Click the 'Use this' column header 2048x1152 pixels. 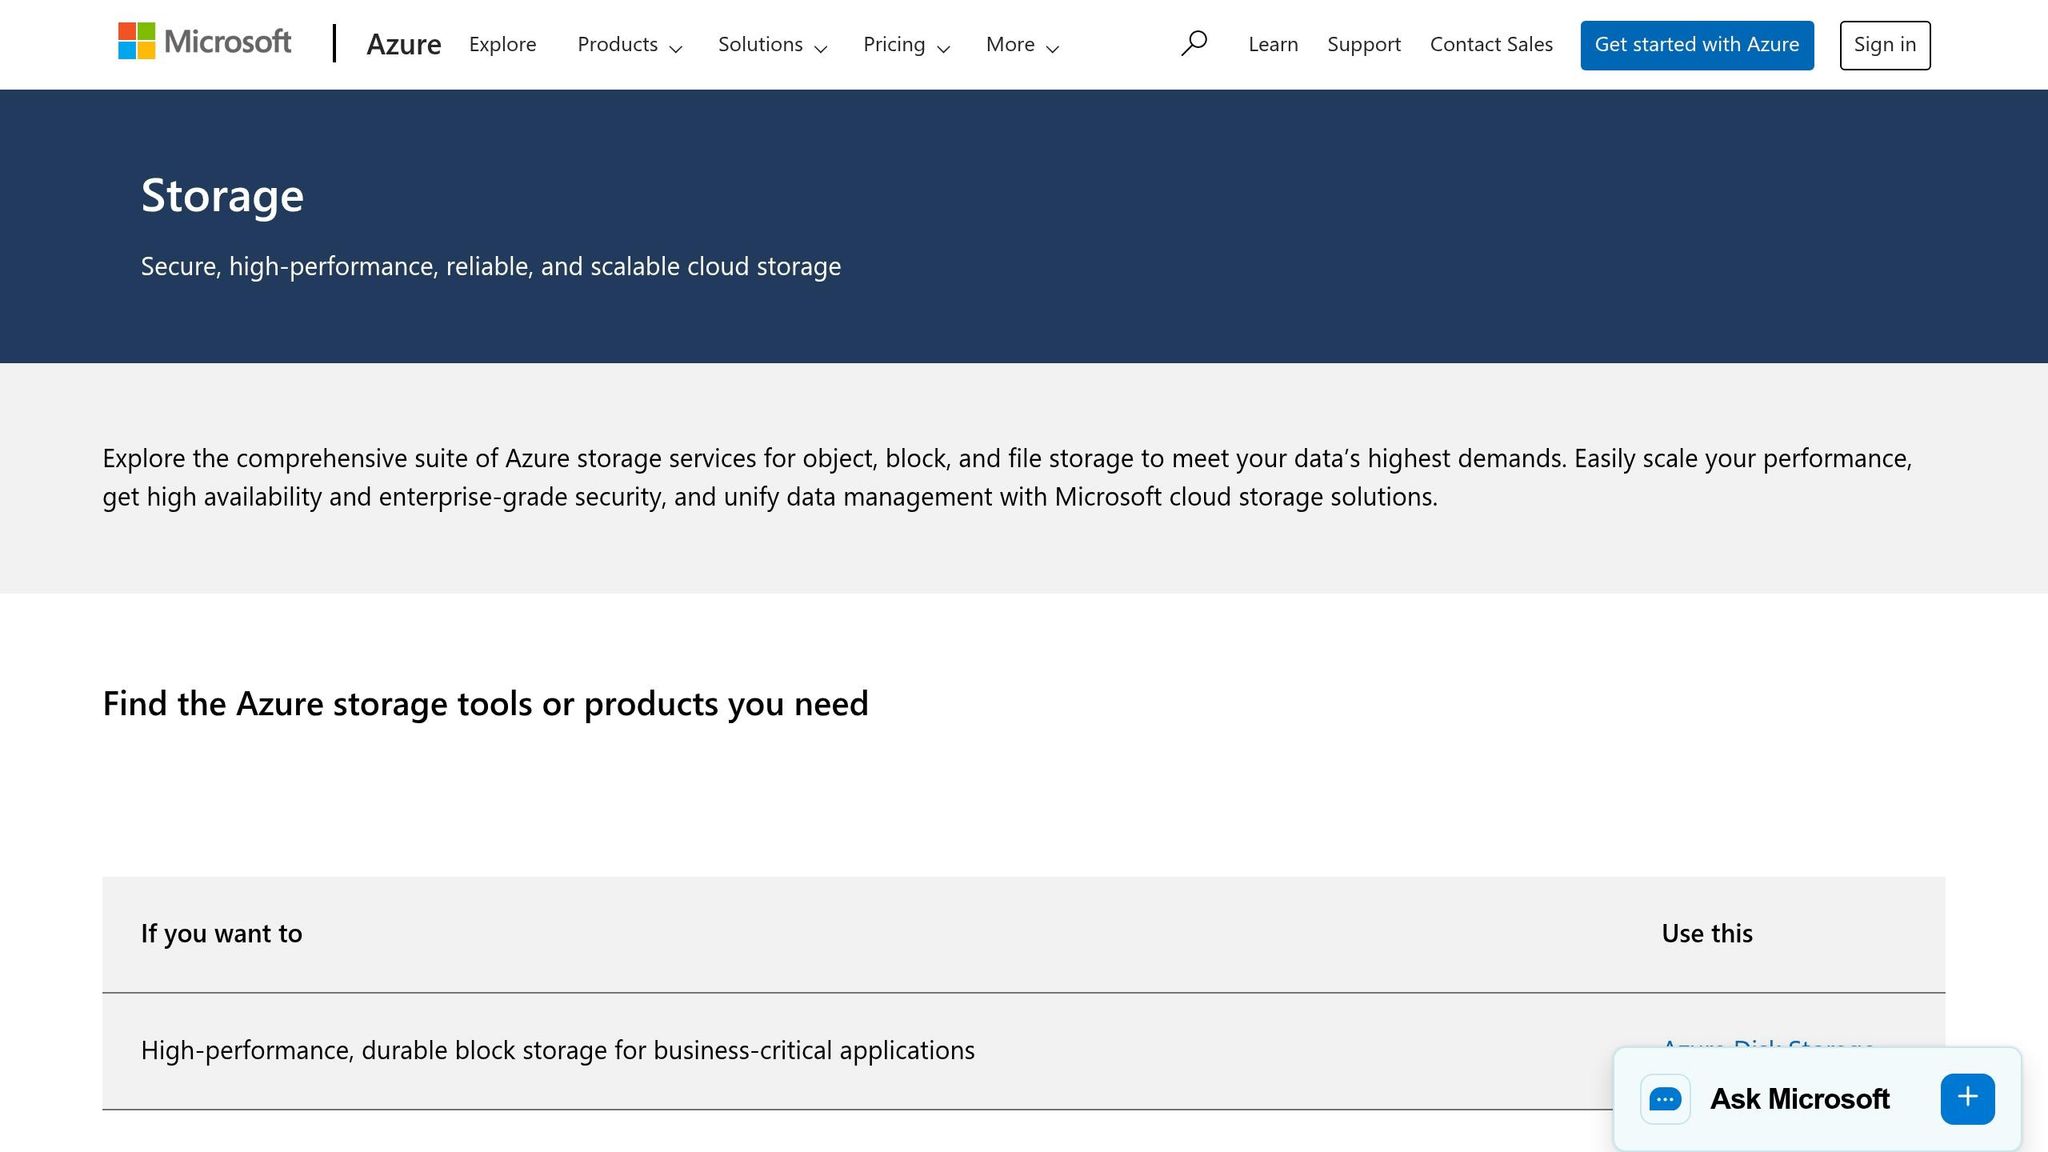pyautogui.click(x=1705, y=932)
